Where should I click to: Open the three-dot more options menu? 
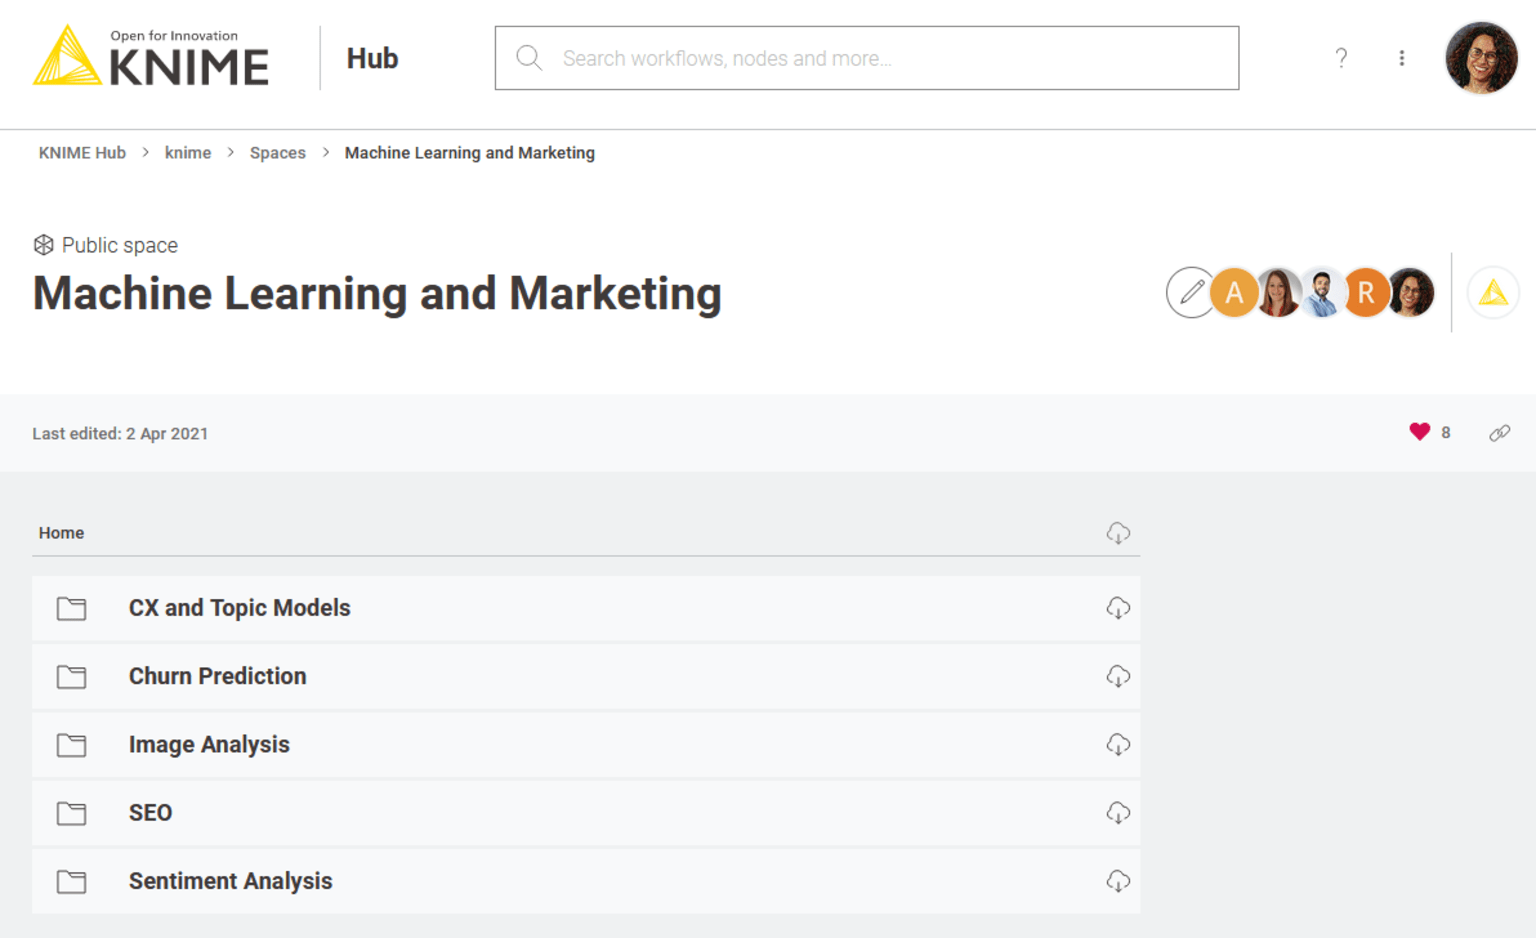click(x=1402, y=58)
